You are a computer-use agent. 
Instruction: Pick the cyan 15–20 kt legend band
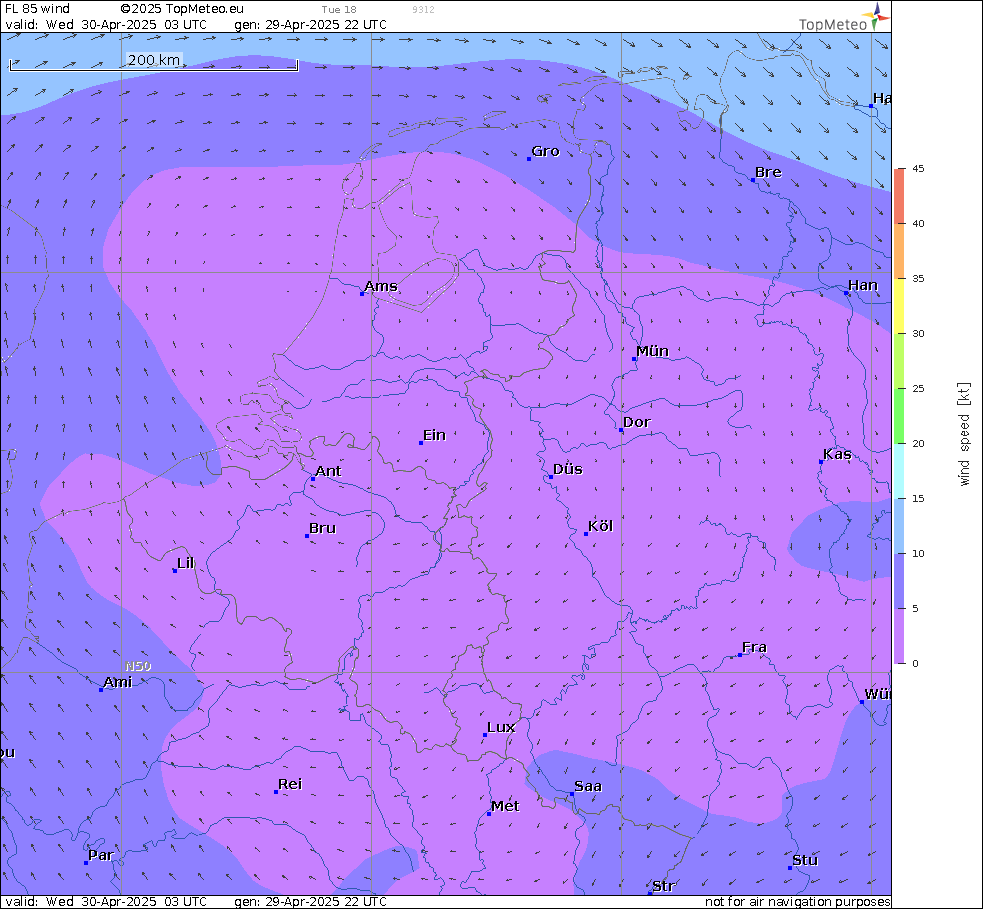899,471
